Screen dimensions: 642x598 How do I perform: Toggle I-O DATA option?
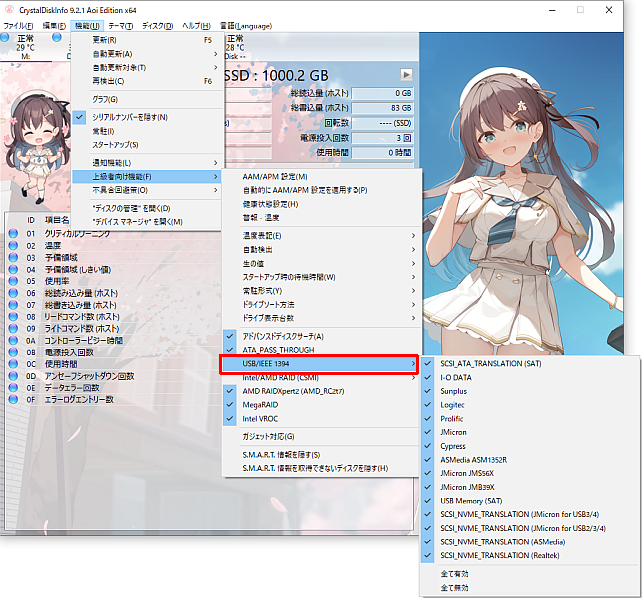[x=530, y=377]
